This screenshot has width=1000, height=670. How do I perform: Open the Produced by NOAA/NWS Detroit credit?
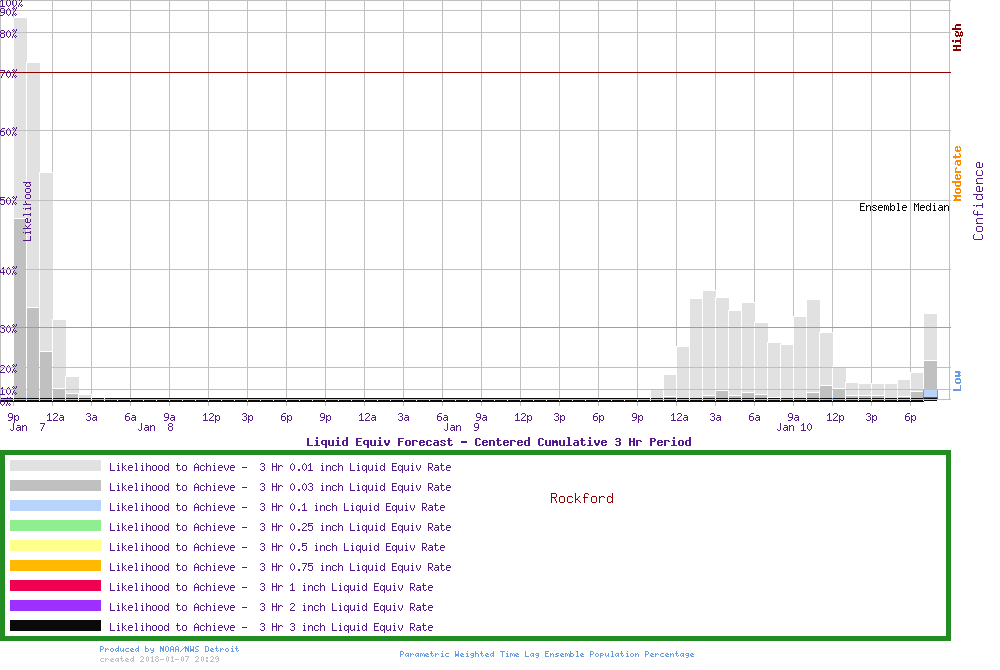pos(169,649)
